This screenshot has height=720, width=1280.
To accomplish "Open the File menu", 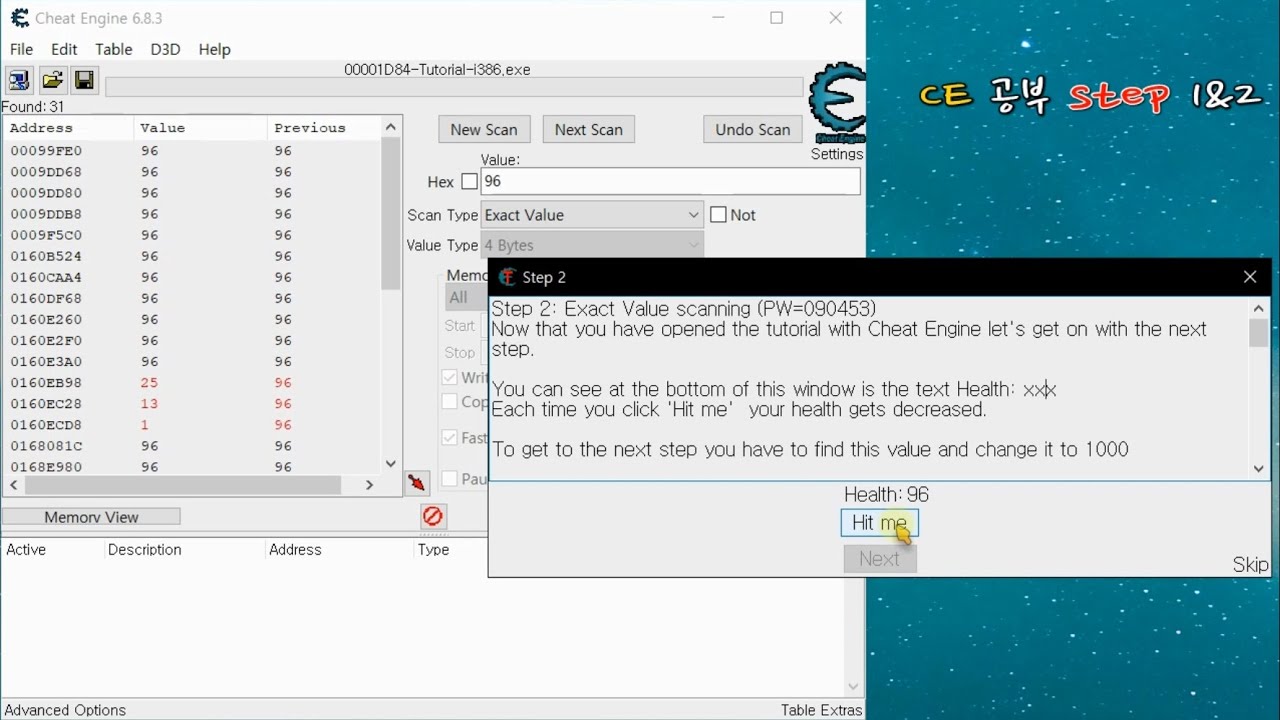I will [21, 49].
